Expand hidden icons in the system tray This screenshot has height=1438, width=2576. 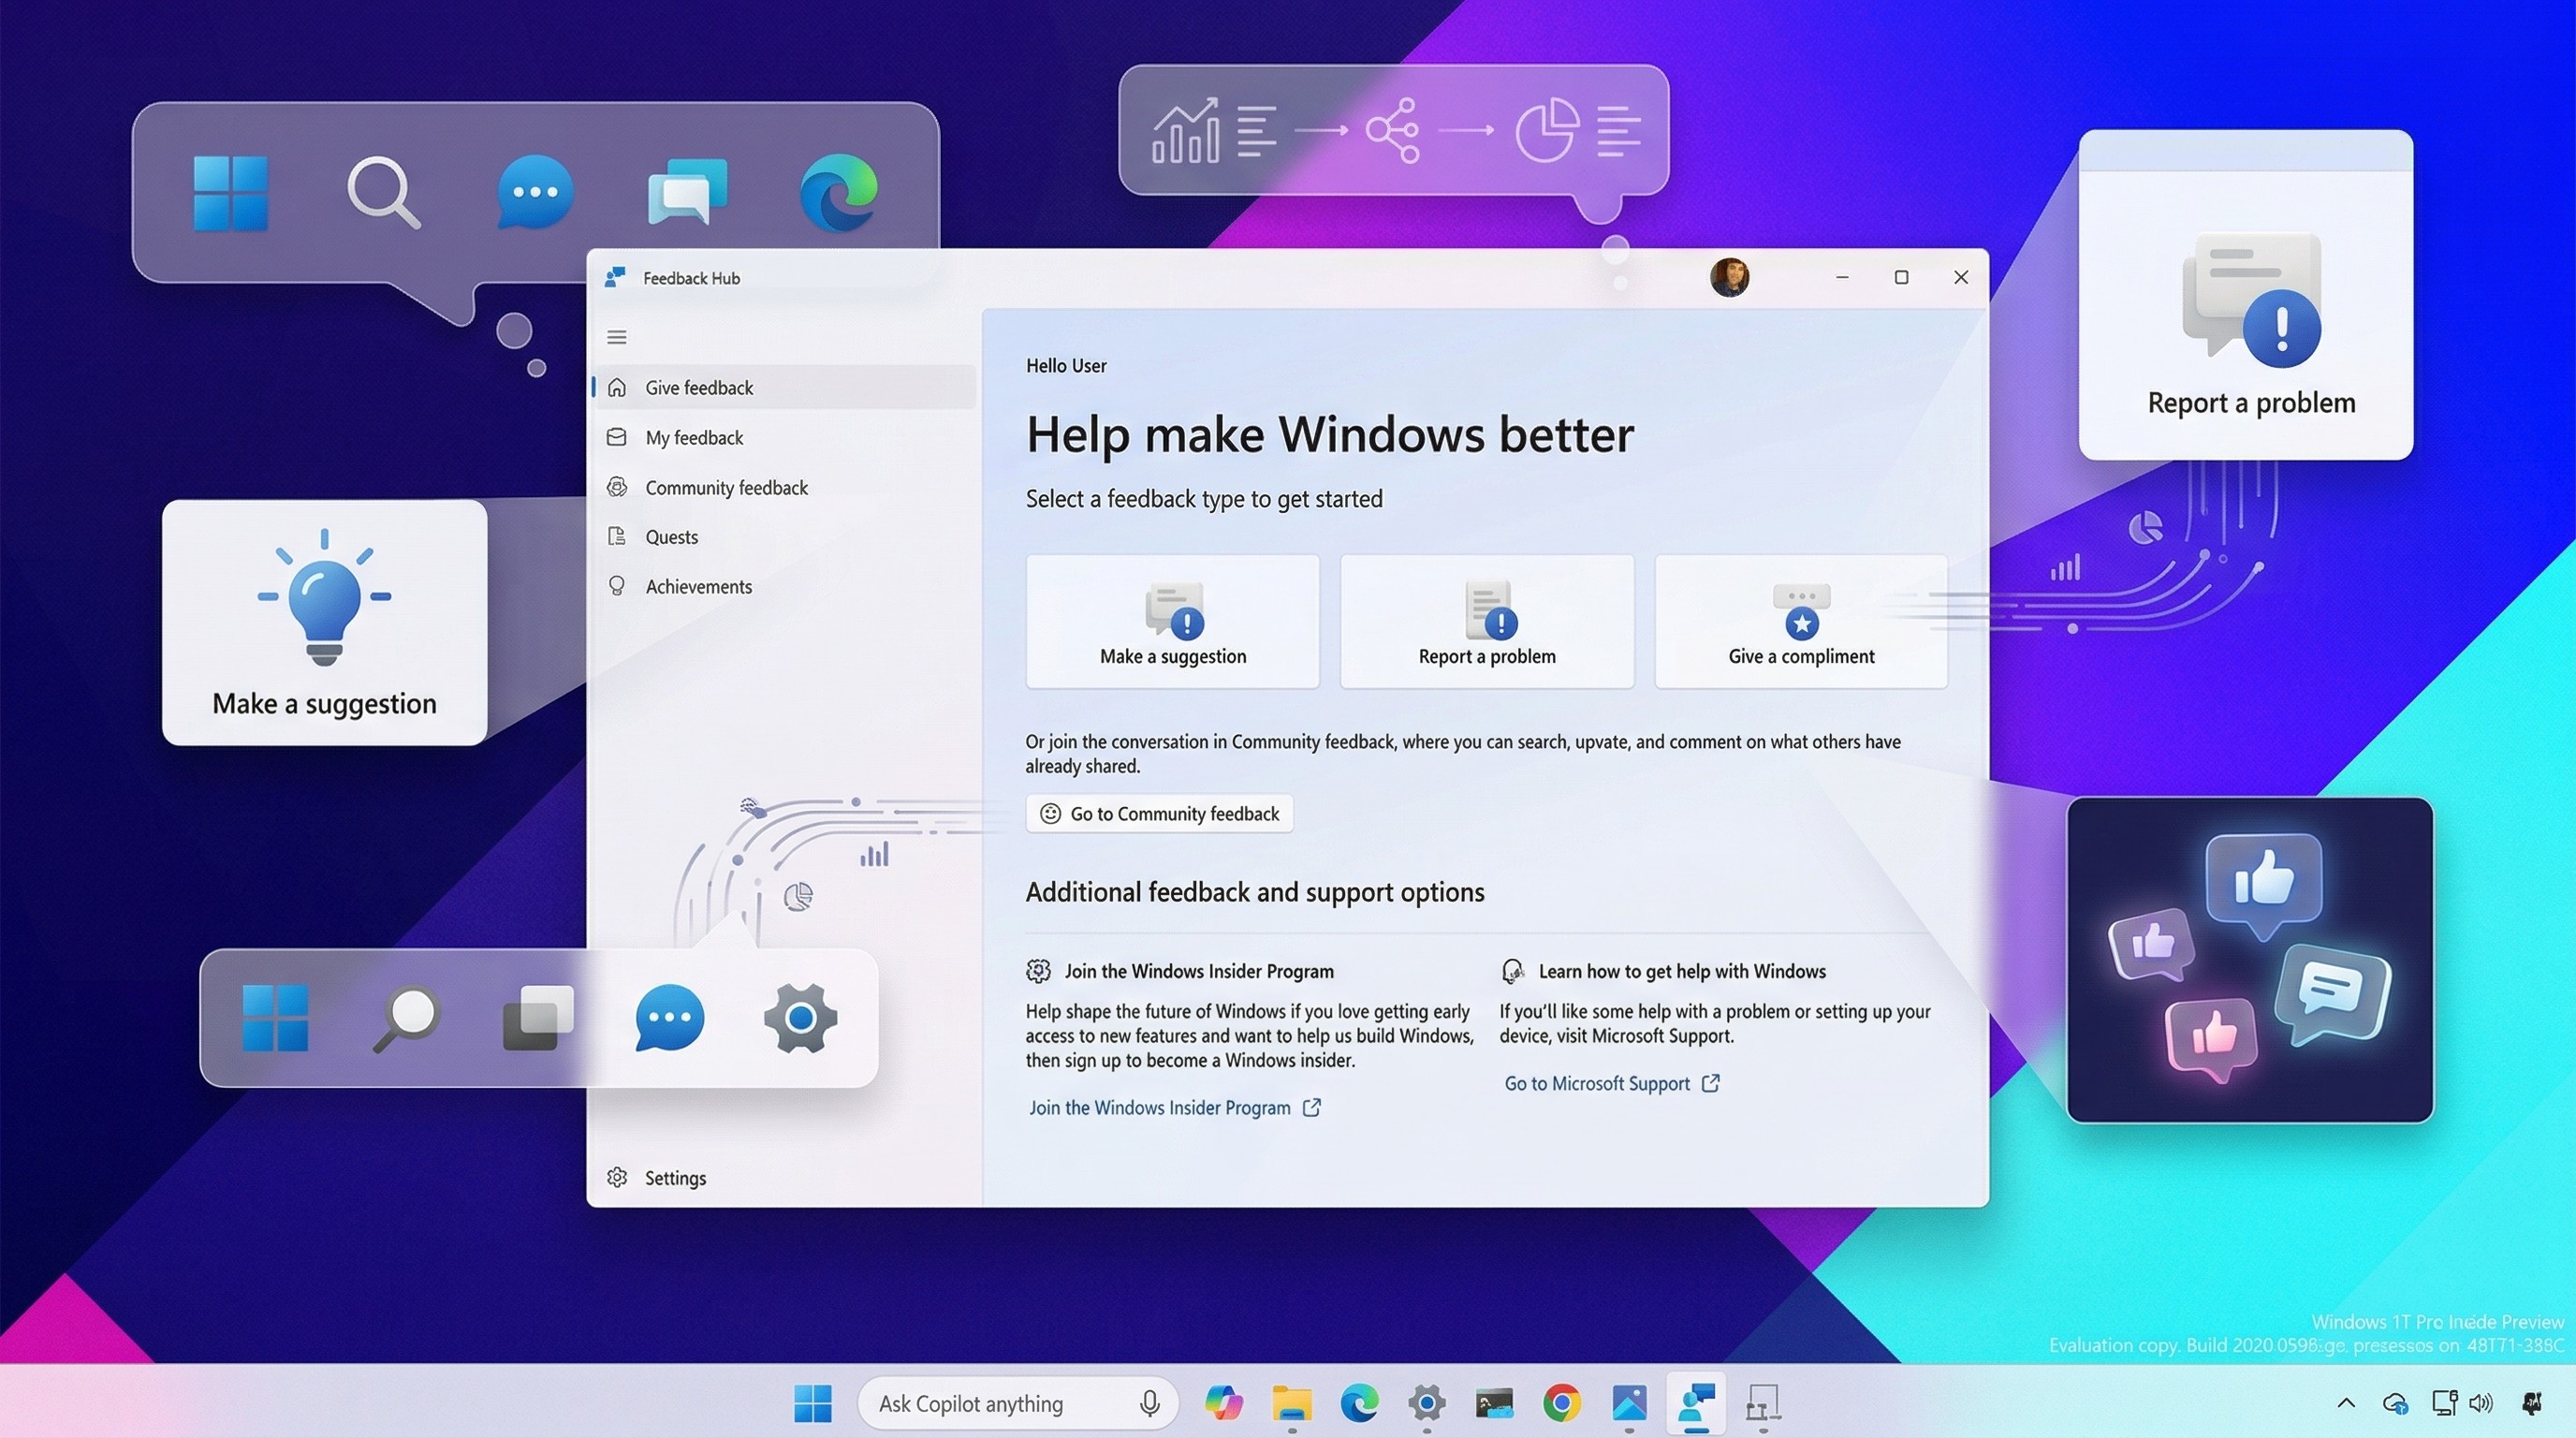pyautogui.click(x=2346, y=1403)
